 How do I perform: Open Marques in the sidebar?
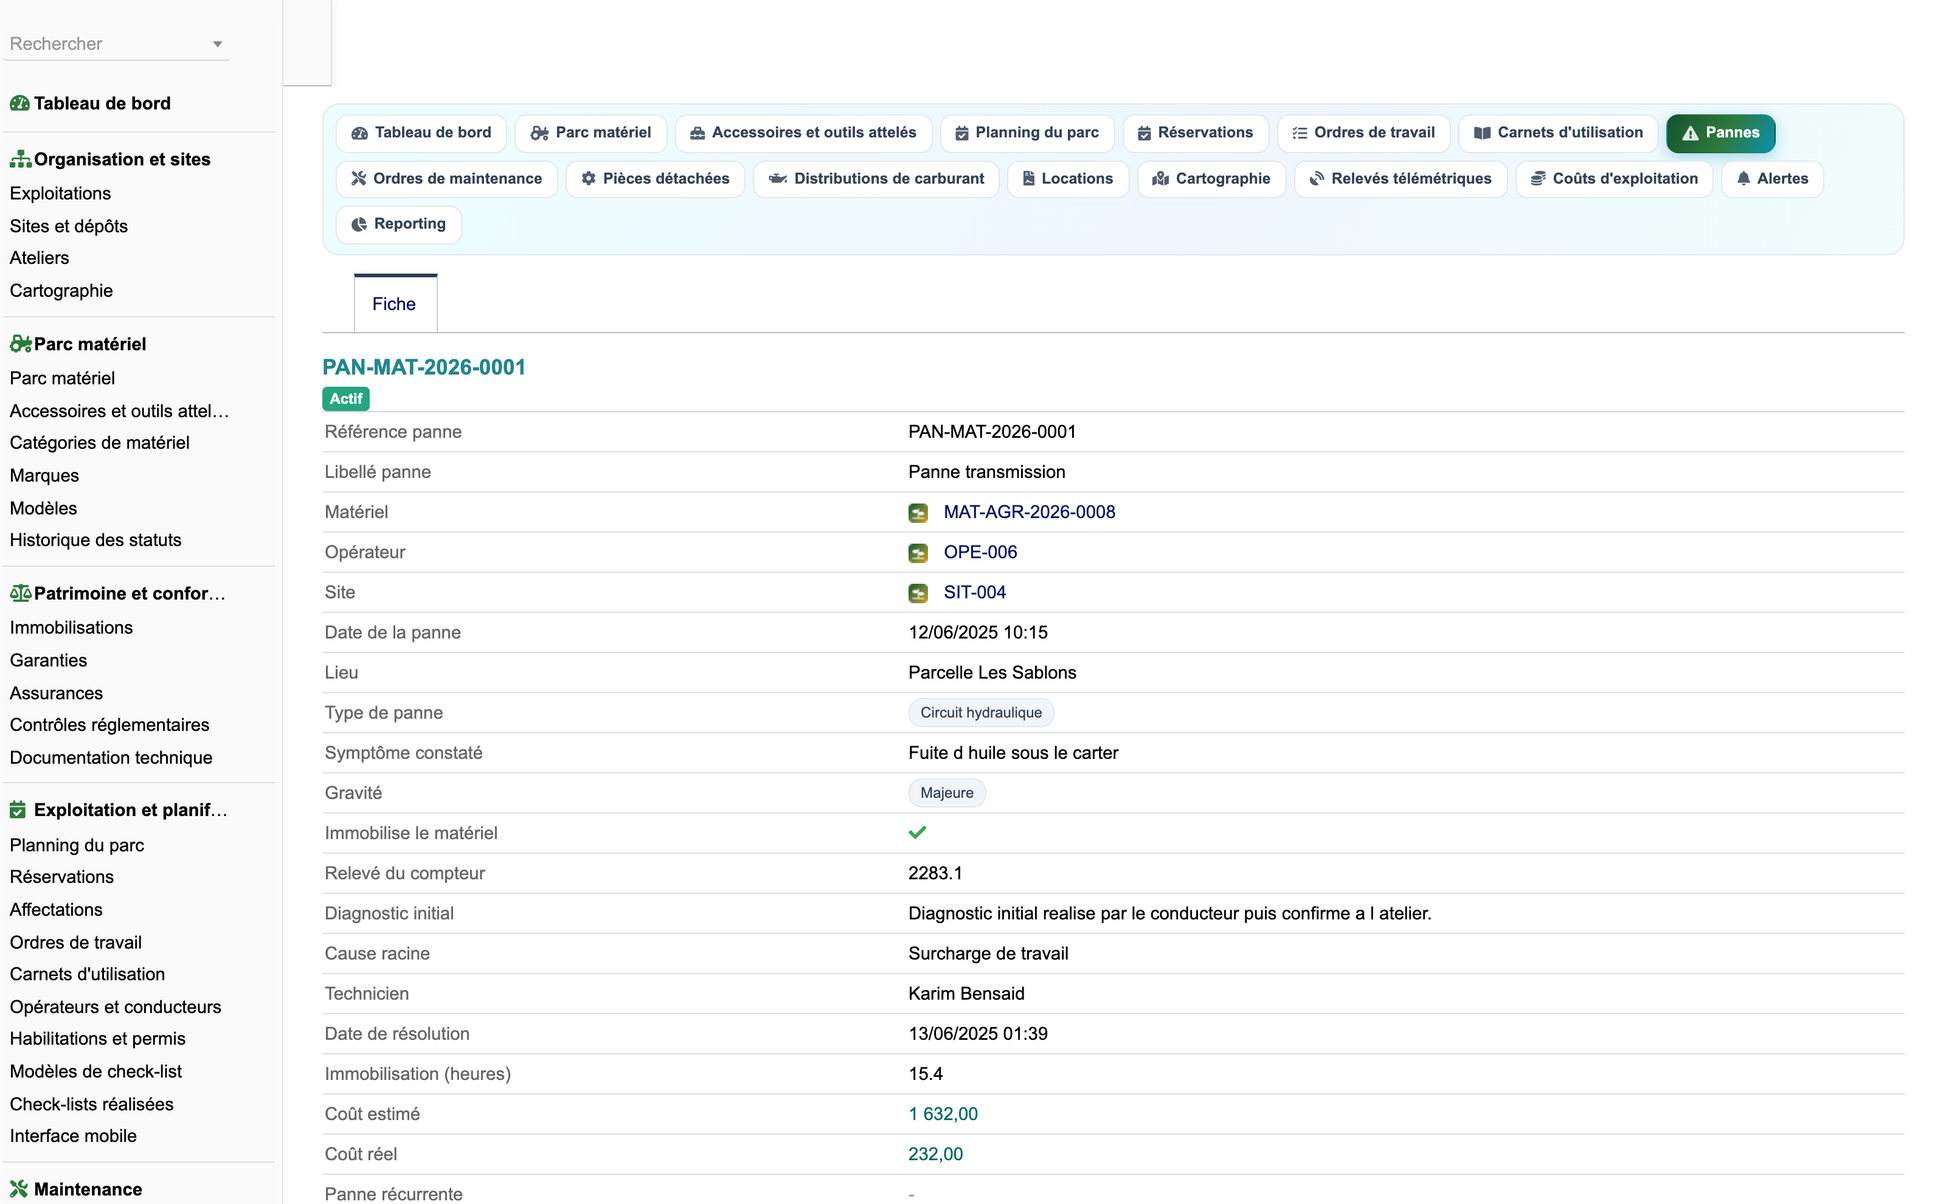[x=44, y=475]
